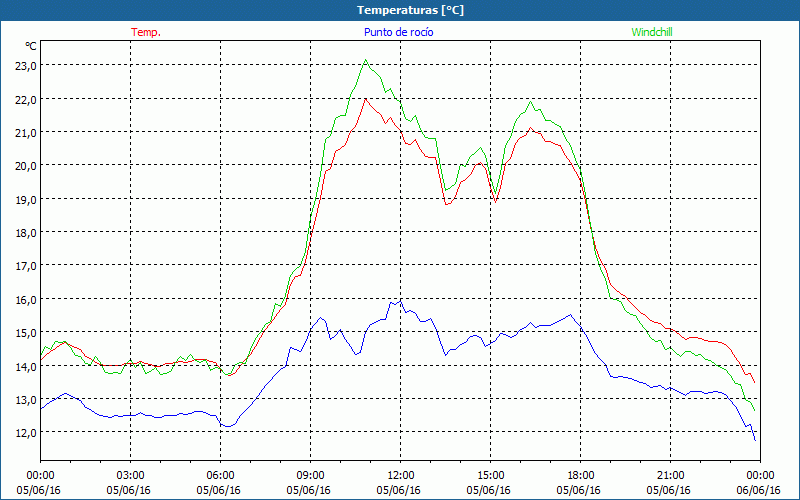Click the 20,0 y-axis value
Image resolution: width=800 pixels, height=500 pixels.
coord(26,166)
